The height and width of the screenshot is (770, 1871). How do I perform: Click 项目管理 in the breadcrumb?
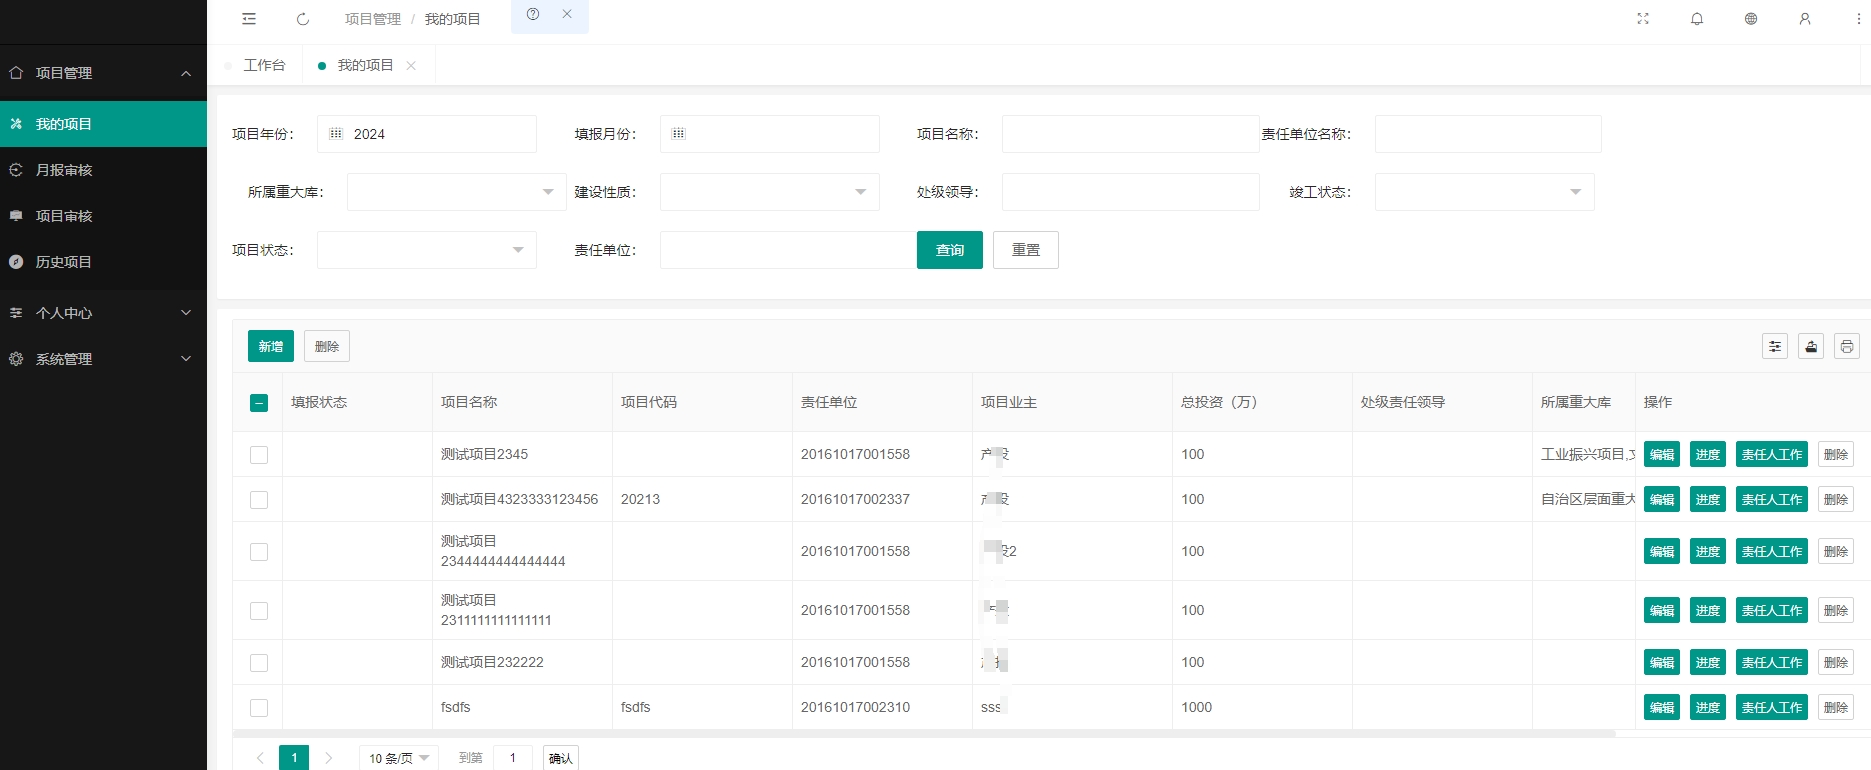[372, 19]
